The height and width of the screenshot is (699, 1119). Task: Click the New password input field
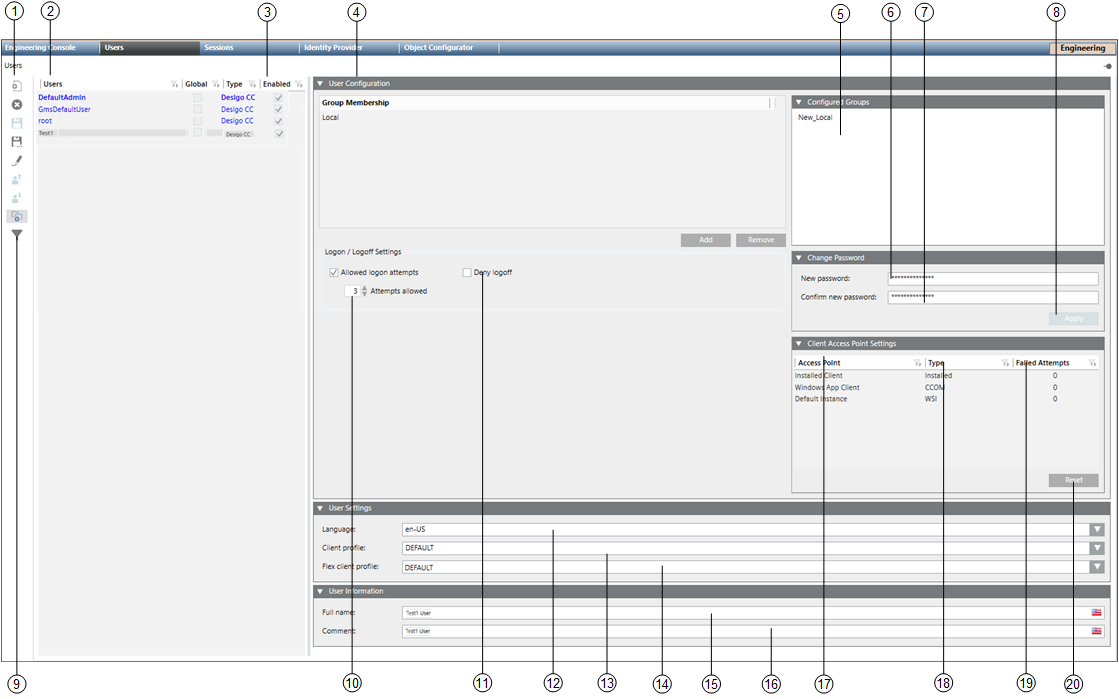pyautogui.click(x=992, y=278)
